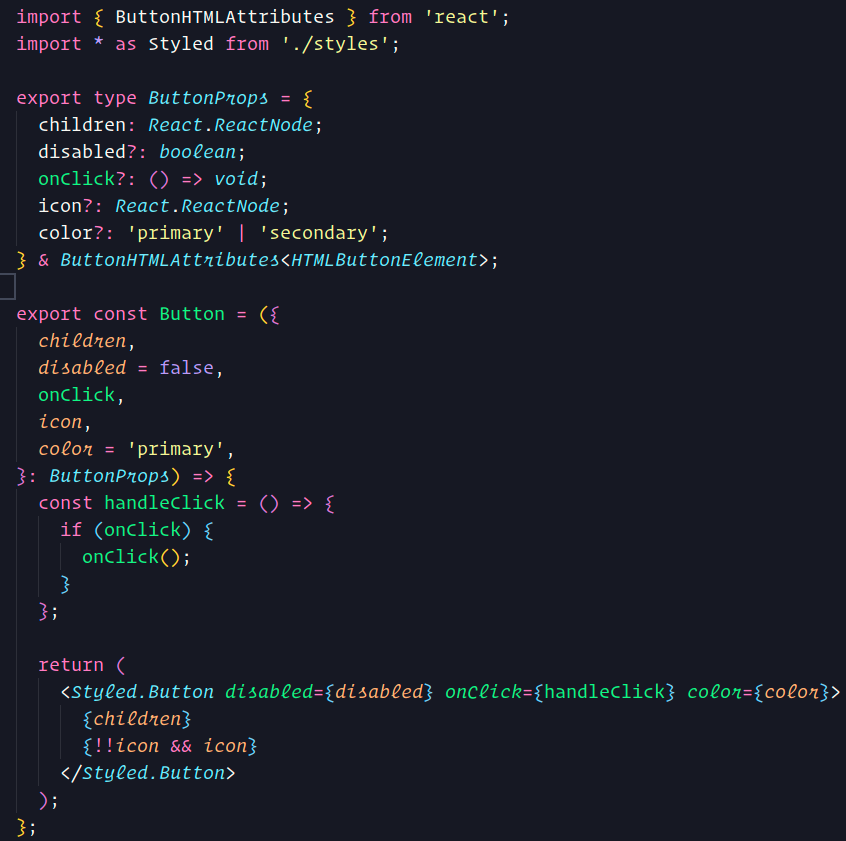Click the 'react' module string
The width and height of the screenshot is (846, 841).
(461, 17)
